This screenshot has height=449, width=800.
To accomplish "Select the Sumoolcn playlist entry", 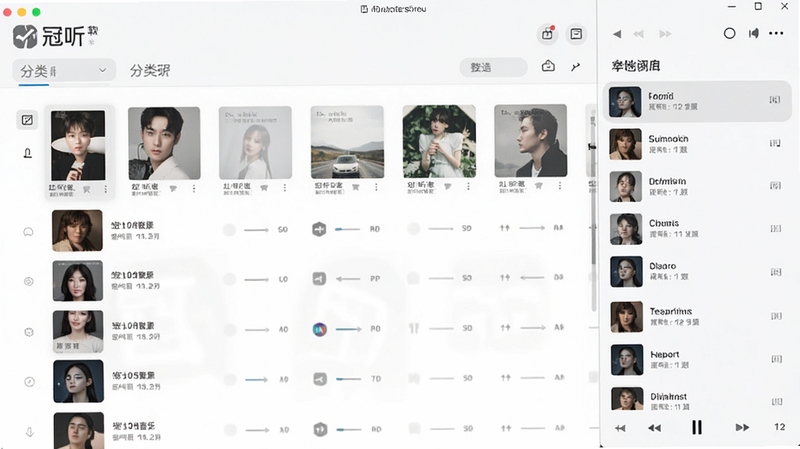I will pos(697,144).
